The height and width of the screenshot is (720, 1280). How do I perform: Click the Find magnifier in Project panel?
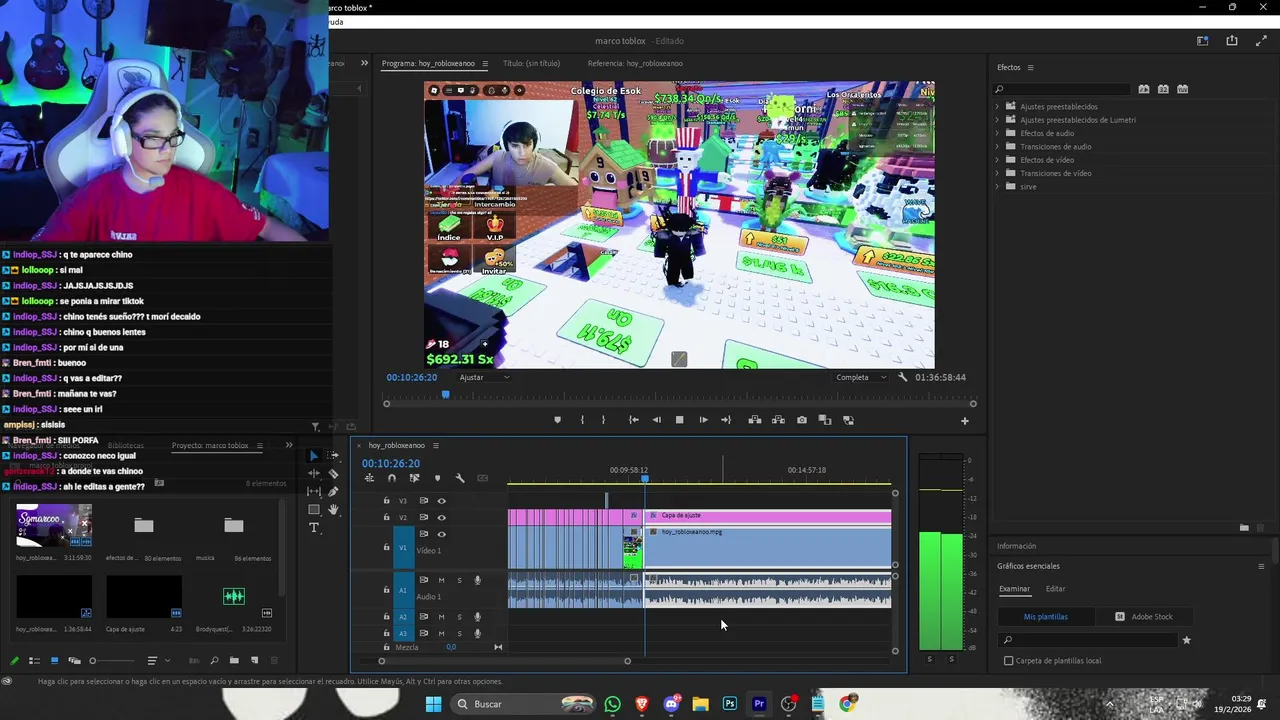tap(214, 660)
